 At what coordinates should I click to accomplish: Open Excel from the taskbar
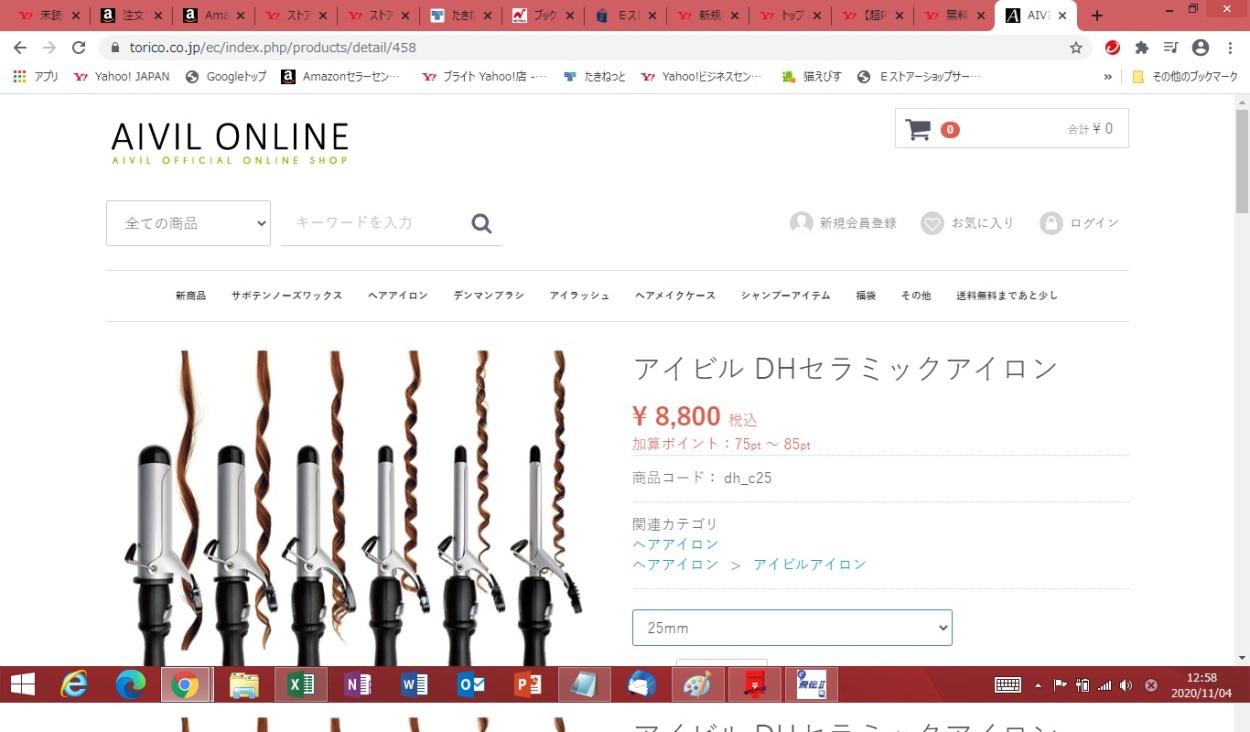pyautogui.click(x=300, y=685)
